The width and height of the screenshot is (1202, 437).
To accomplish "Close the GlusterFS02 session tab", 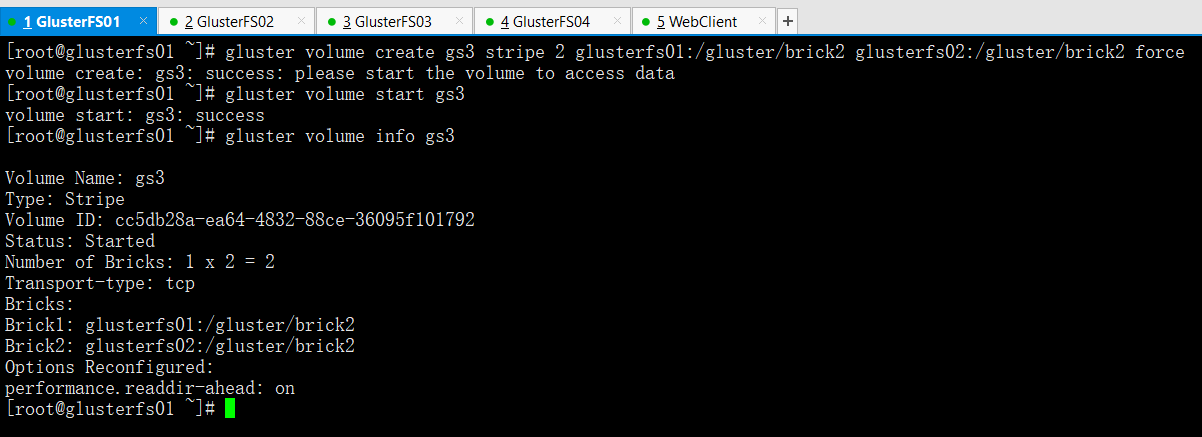I will click(302, 21).
